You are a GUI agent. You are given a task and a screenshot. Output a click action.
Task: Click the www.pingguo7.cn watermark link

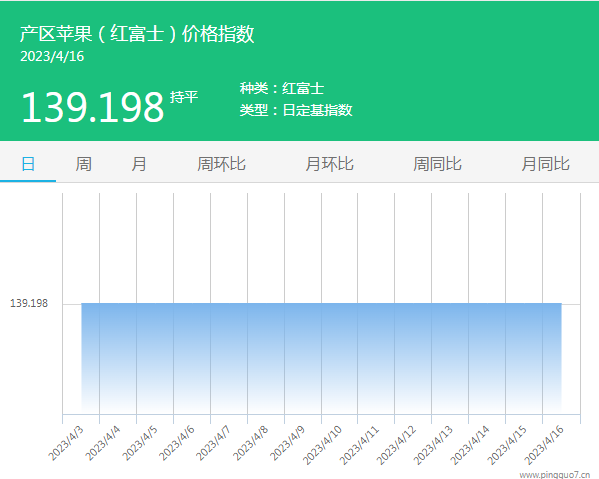click(555, 475)
